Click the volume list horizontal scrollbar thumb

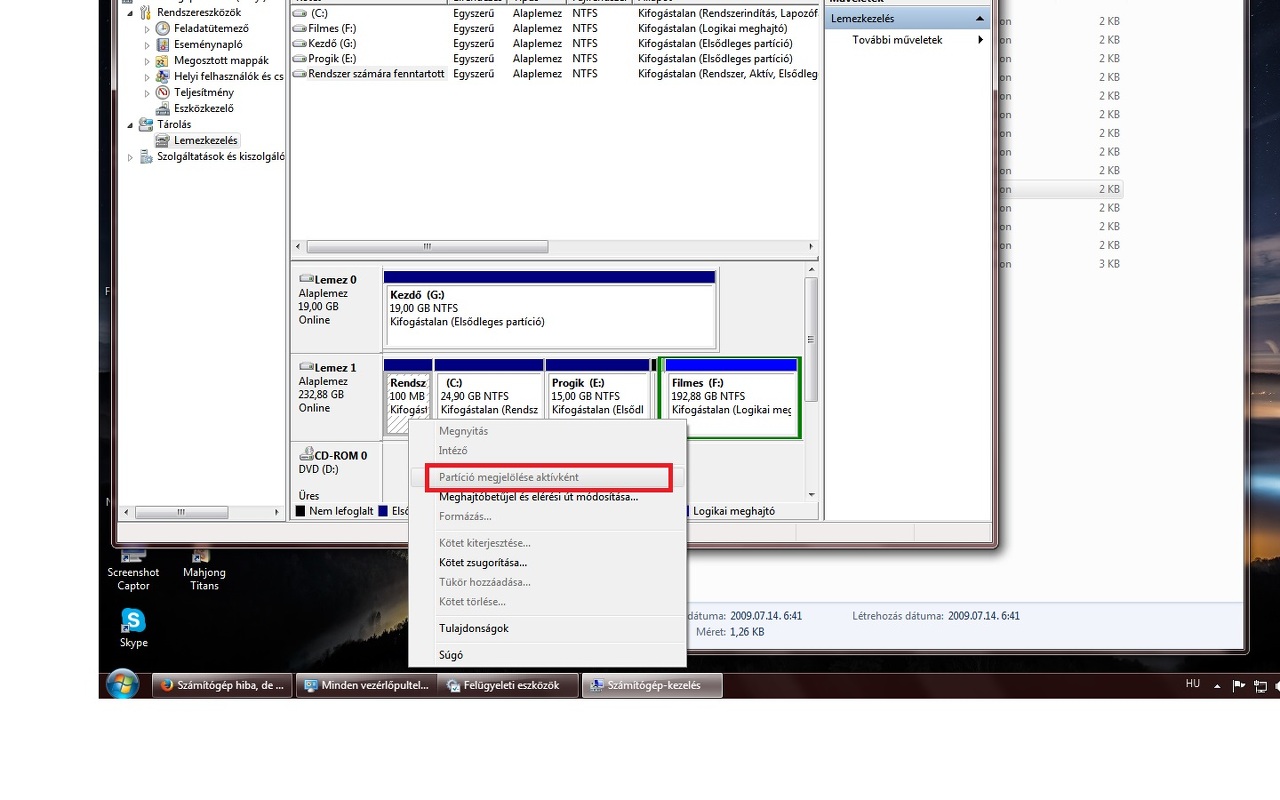click(427, 246)
